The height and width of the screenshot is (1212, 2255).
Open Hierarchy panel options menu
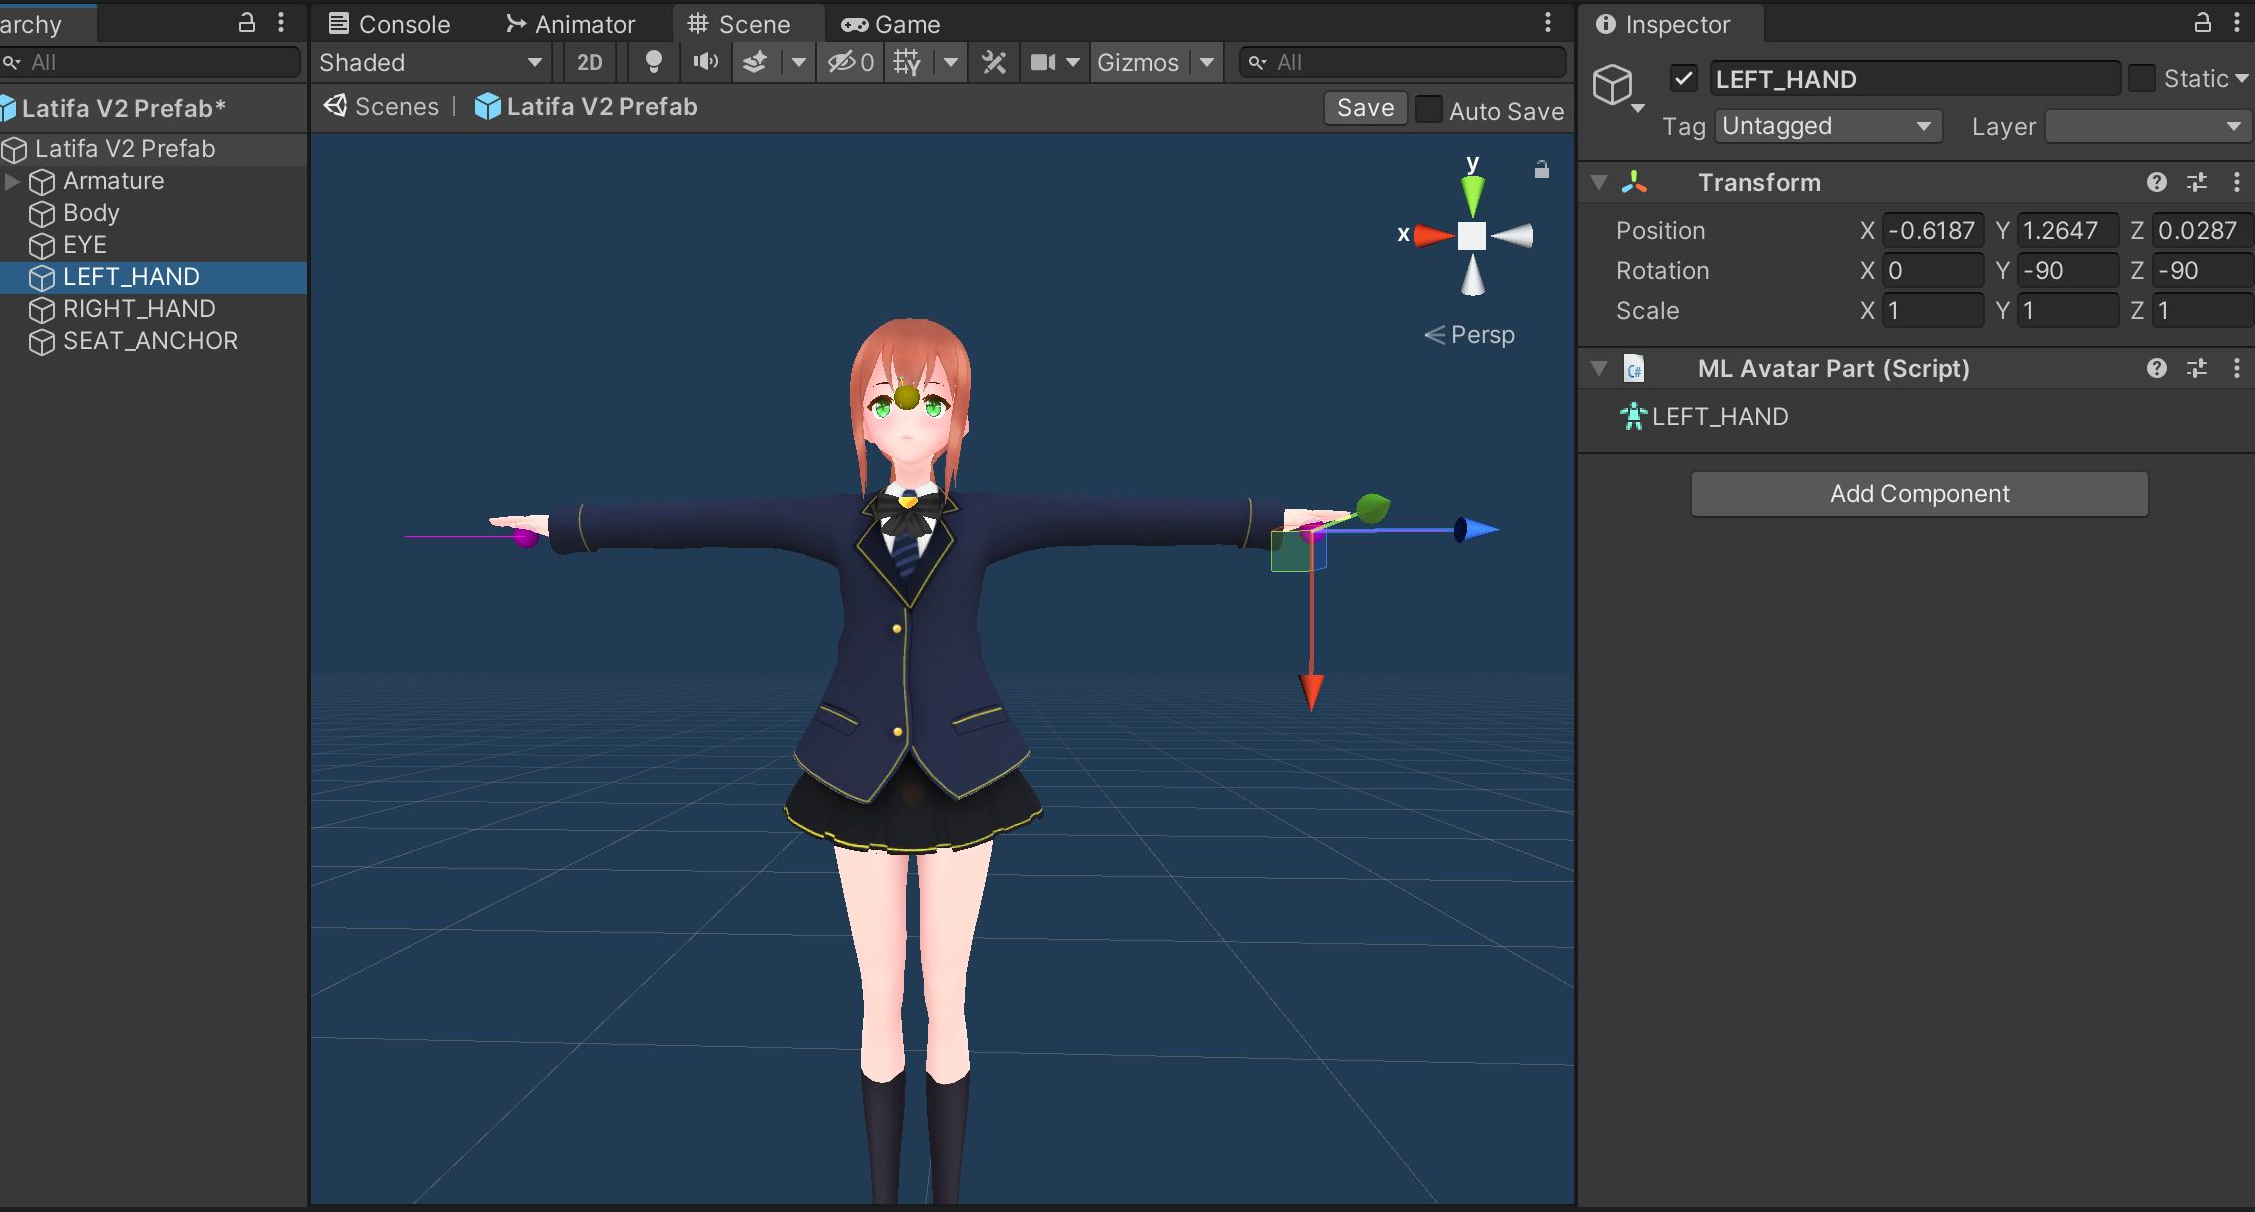[281, 22]
